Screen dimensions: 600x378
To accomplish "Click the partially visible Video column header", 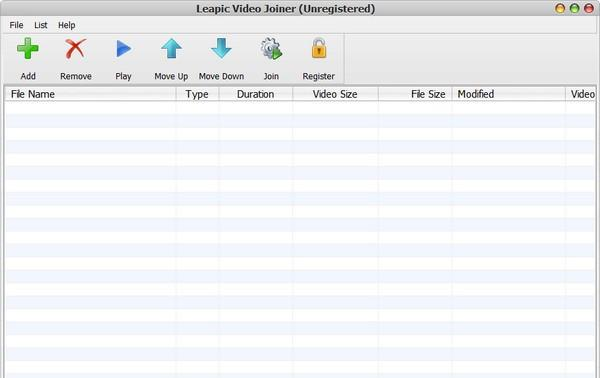I will point(581,94).
